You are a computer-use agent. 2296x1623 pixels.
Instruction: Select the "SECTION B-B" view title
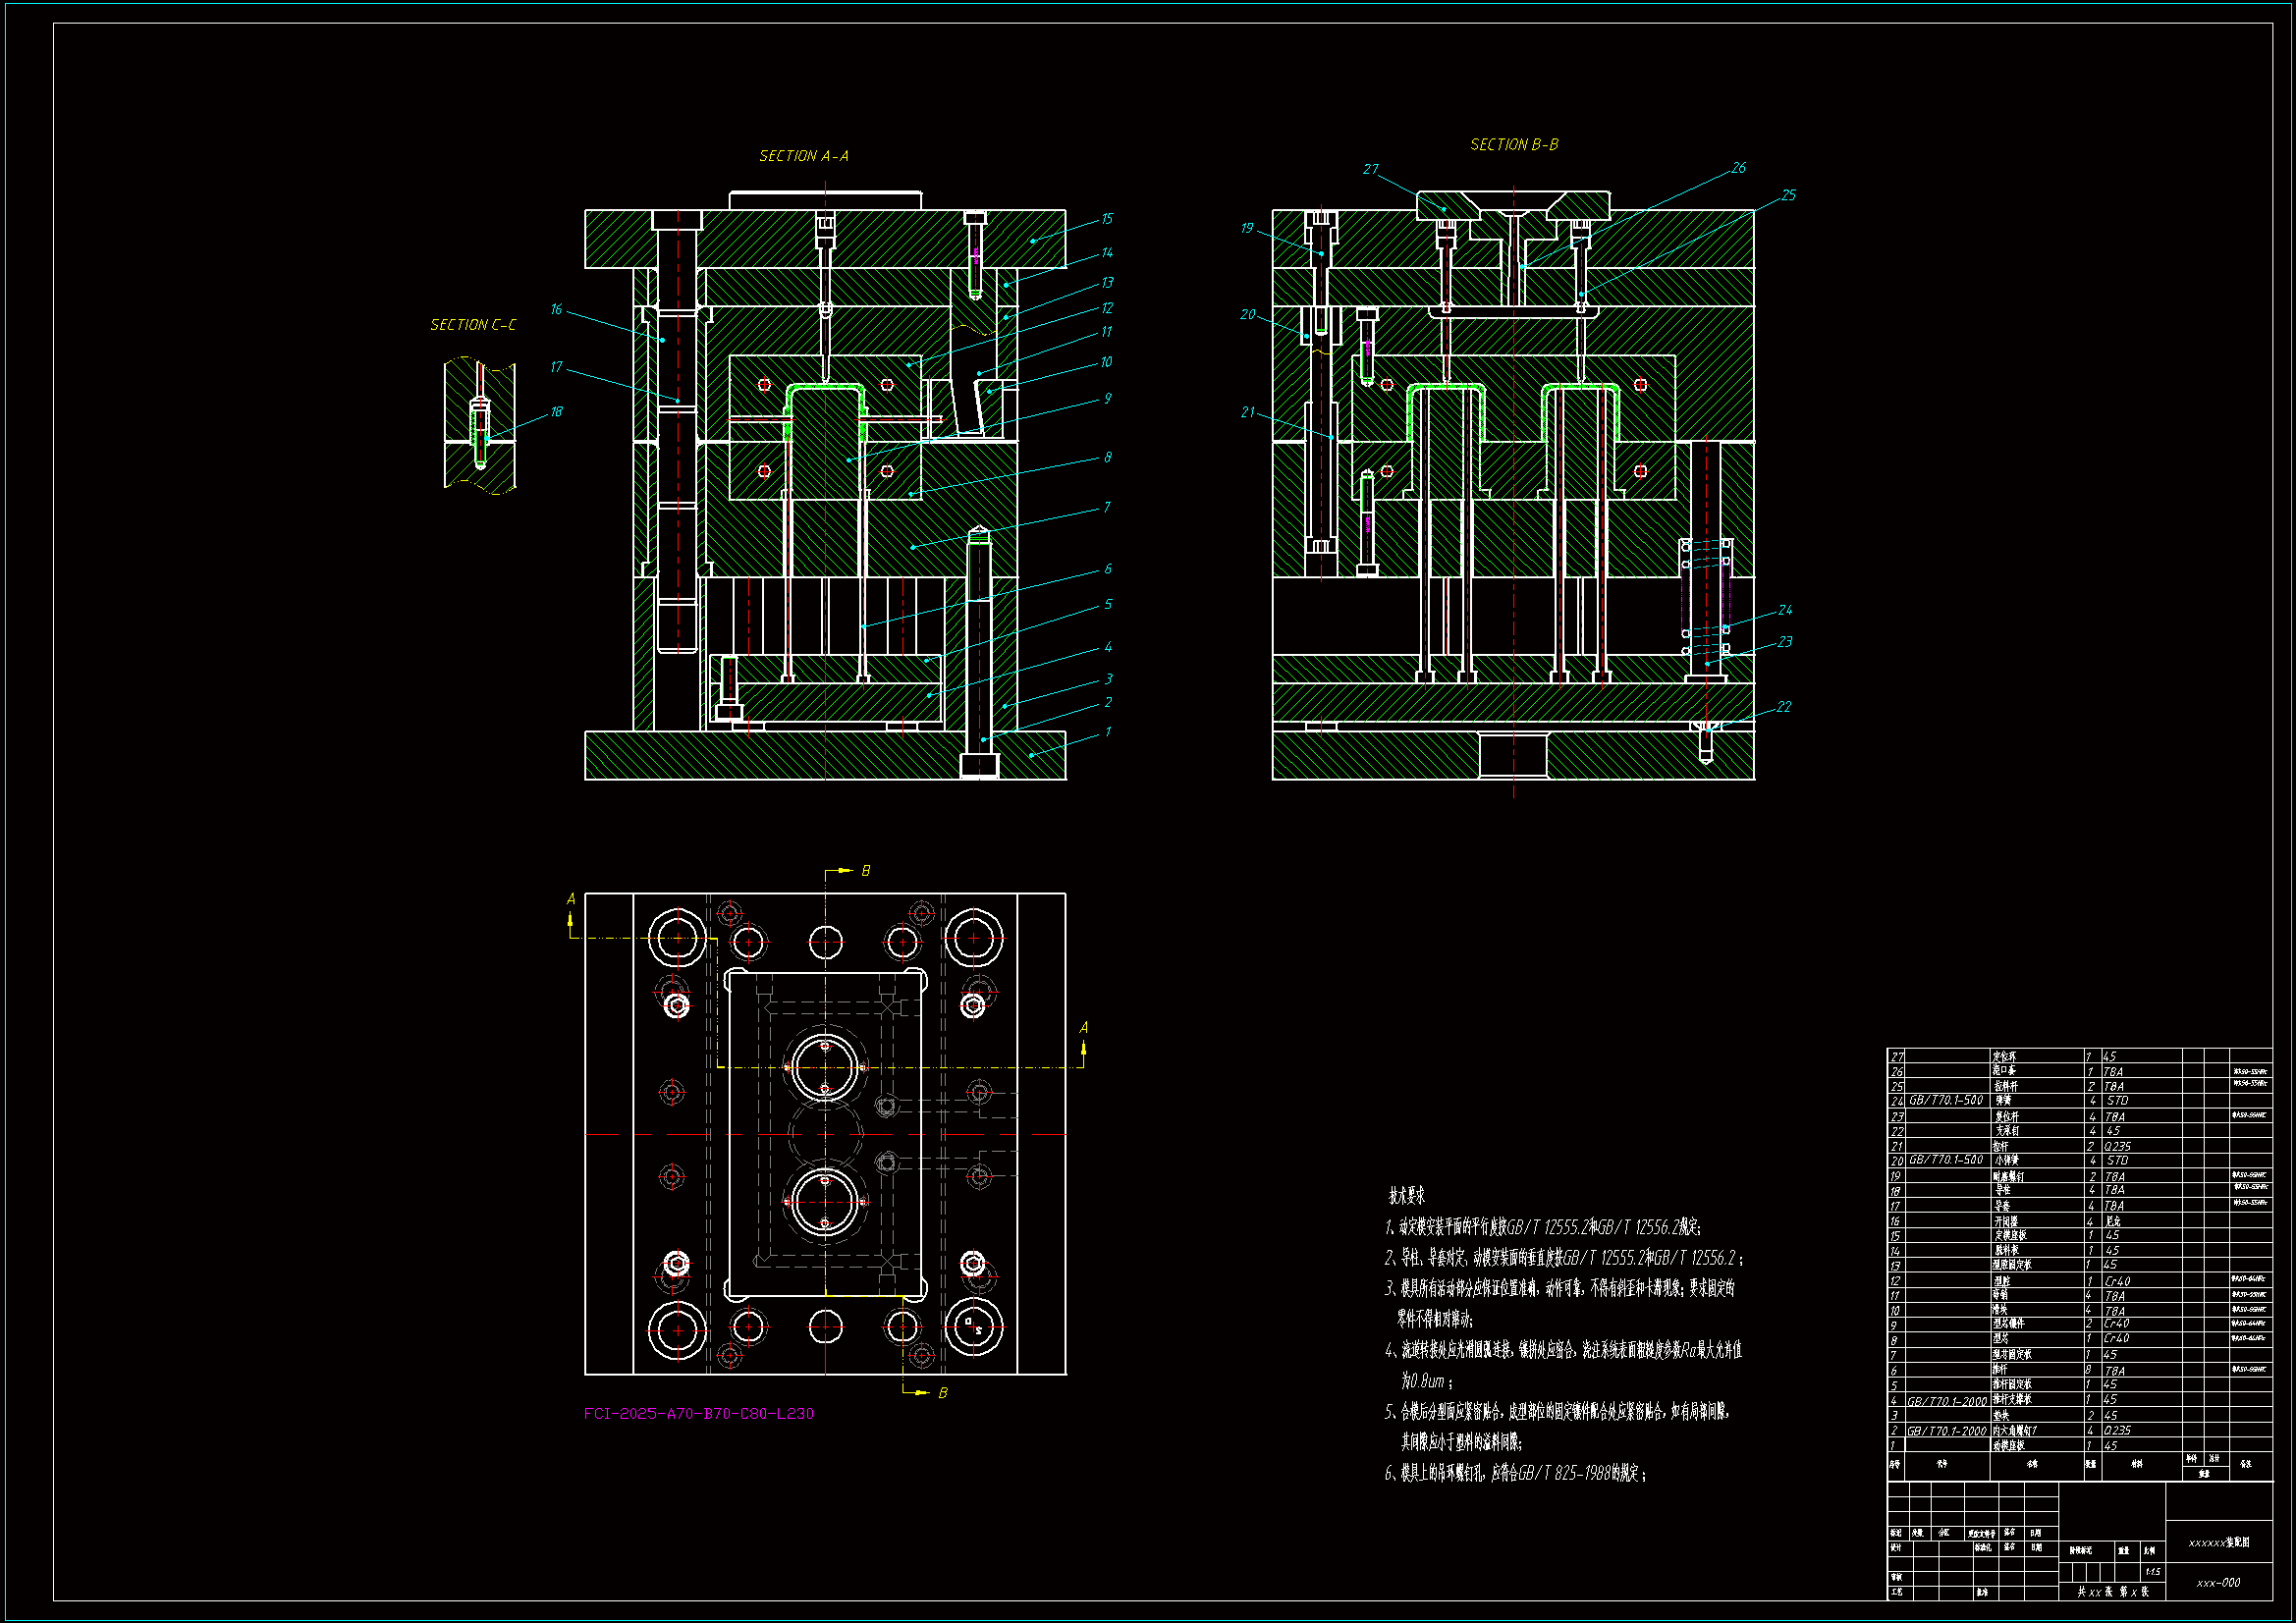click(x=1513, y=145)
